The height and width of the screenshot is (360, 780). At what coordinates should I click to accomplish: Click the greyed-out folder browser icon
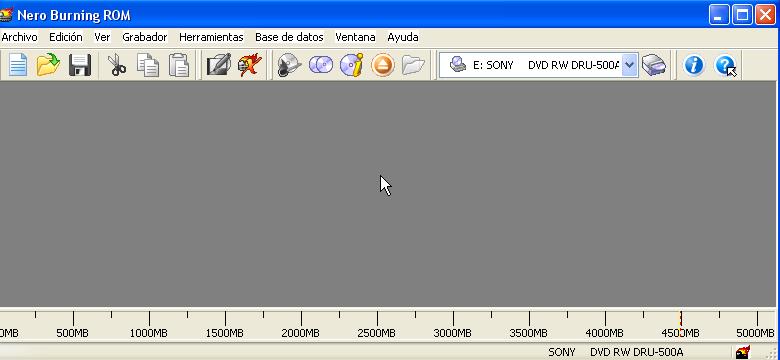413,65
